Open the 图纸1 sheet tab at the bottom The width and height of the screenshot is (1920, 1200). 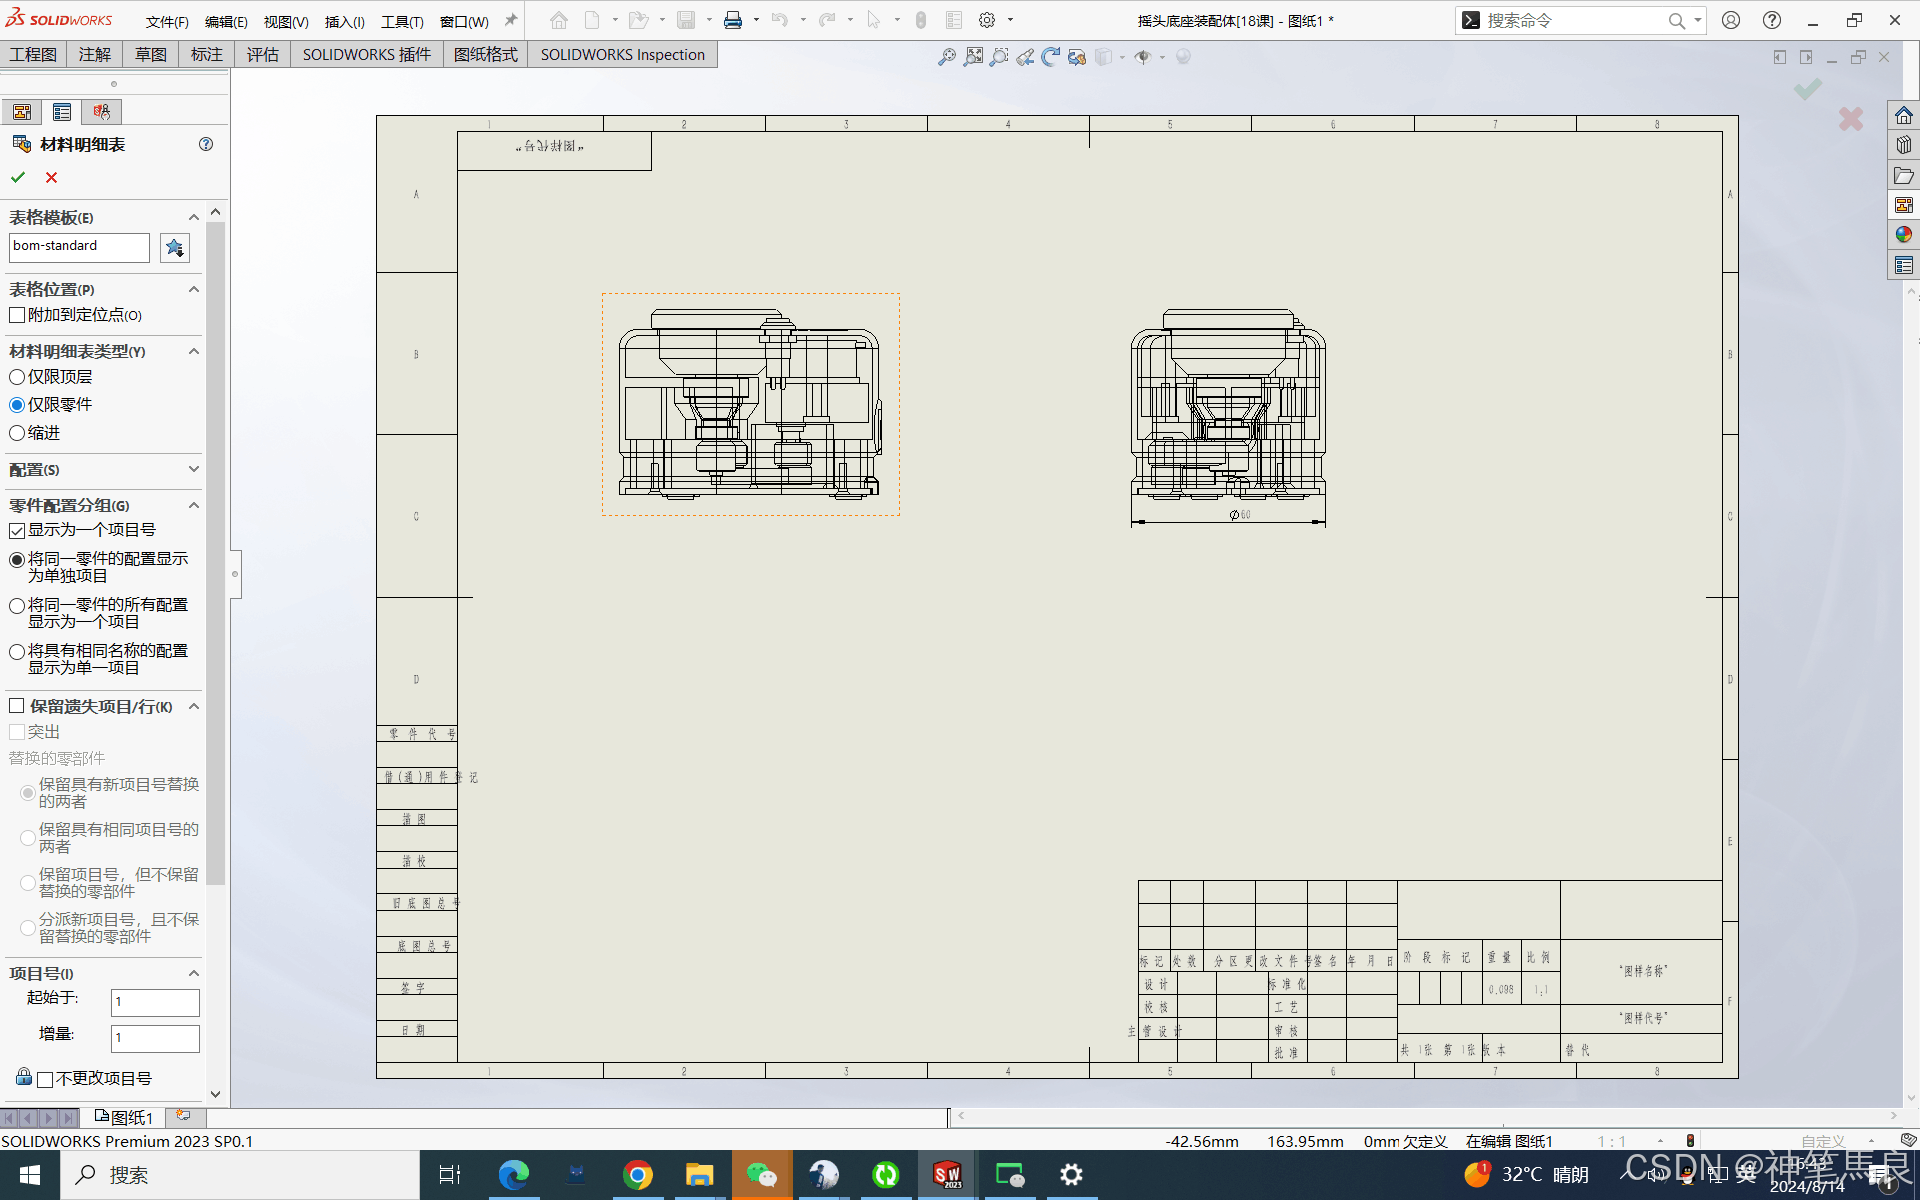click(x=124, y=1117)
